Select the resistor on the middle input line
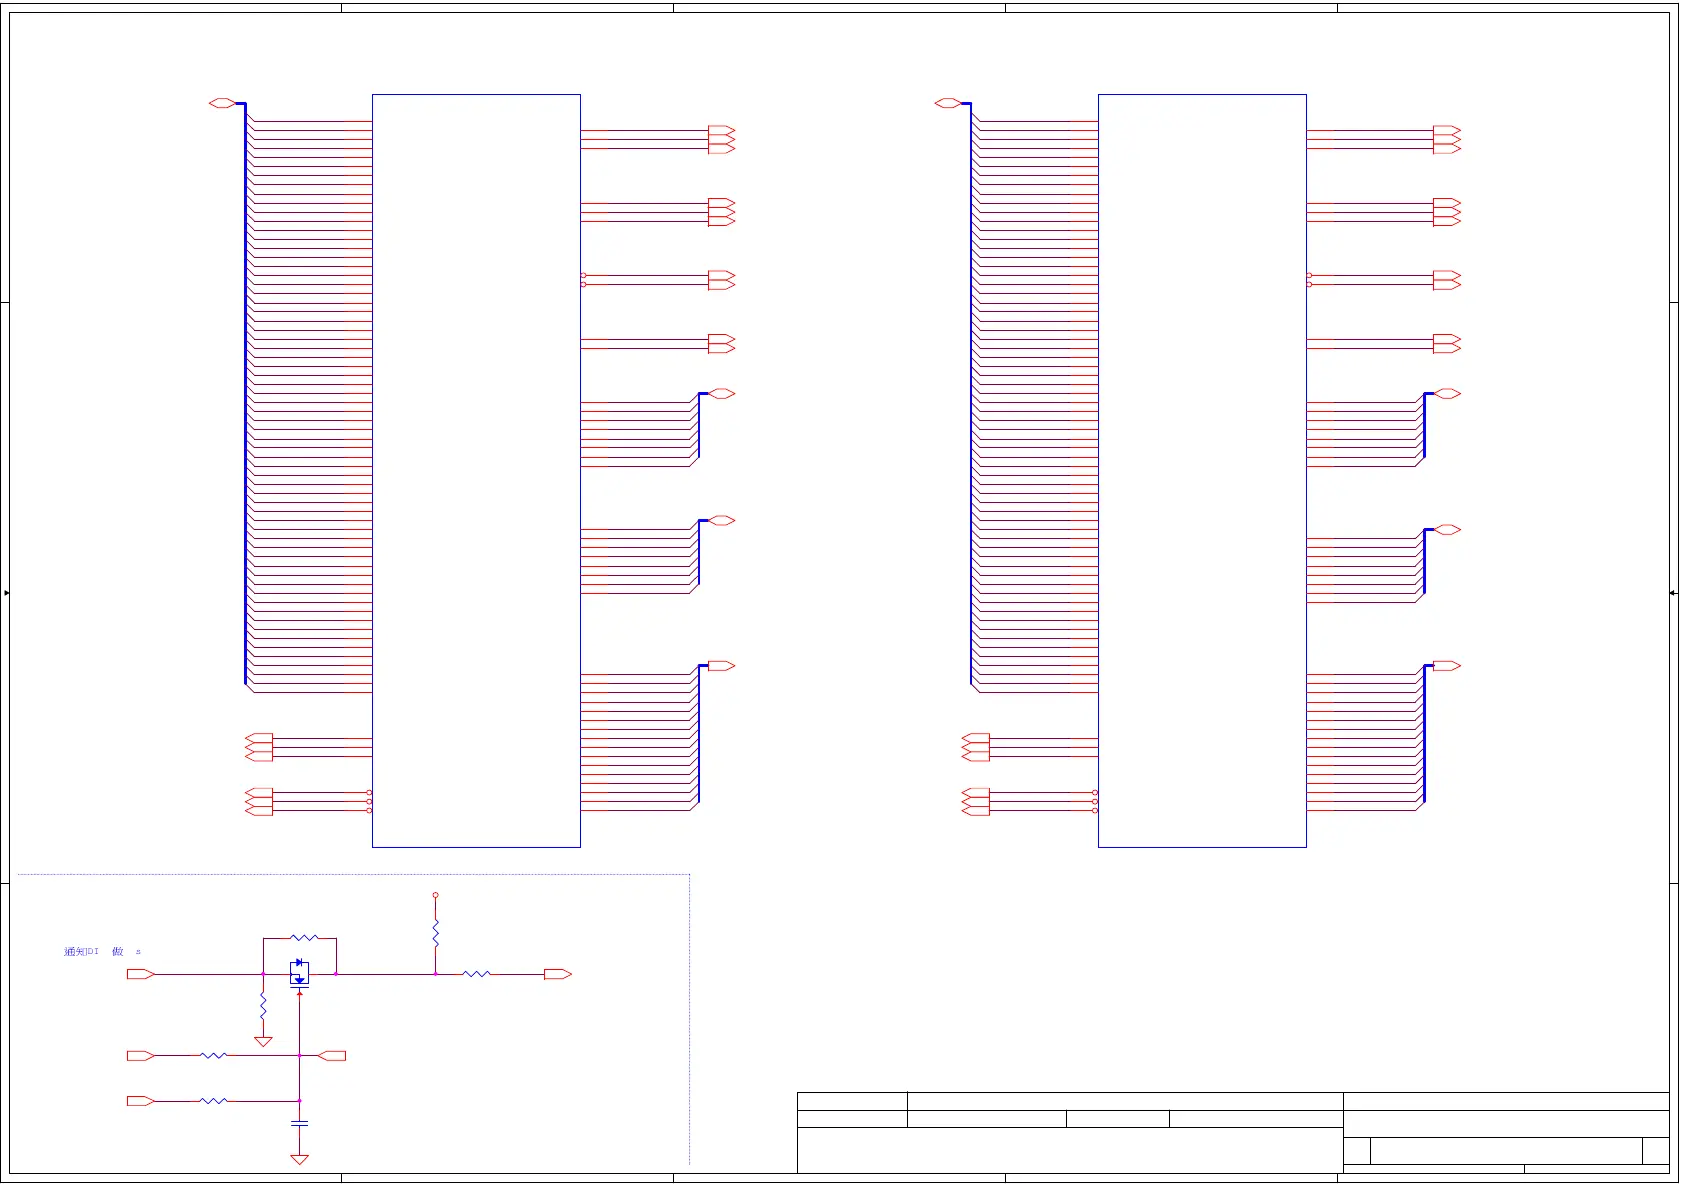This screenshot has height=1190, width=1684. click(x=213, y=1056)
